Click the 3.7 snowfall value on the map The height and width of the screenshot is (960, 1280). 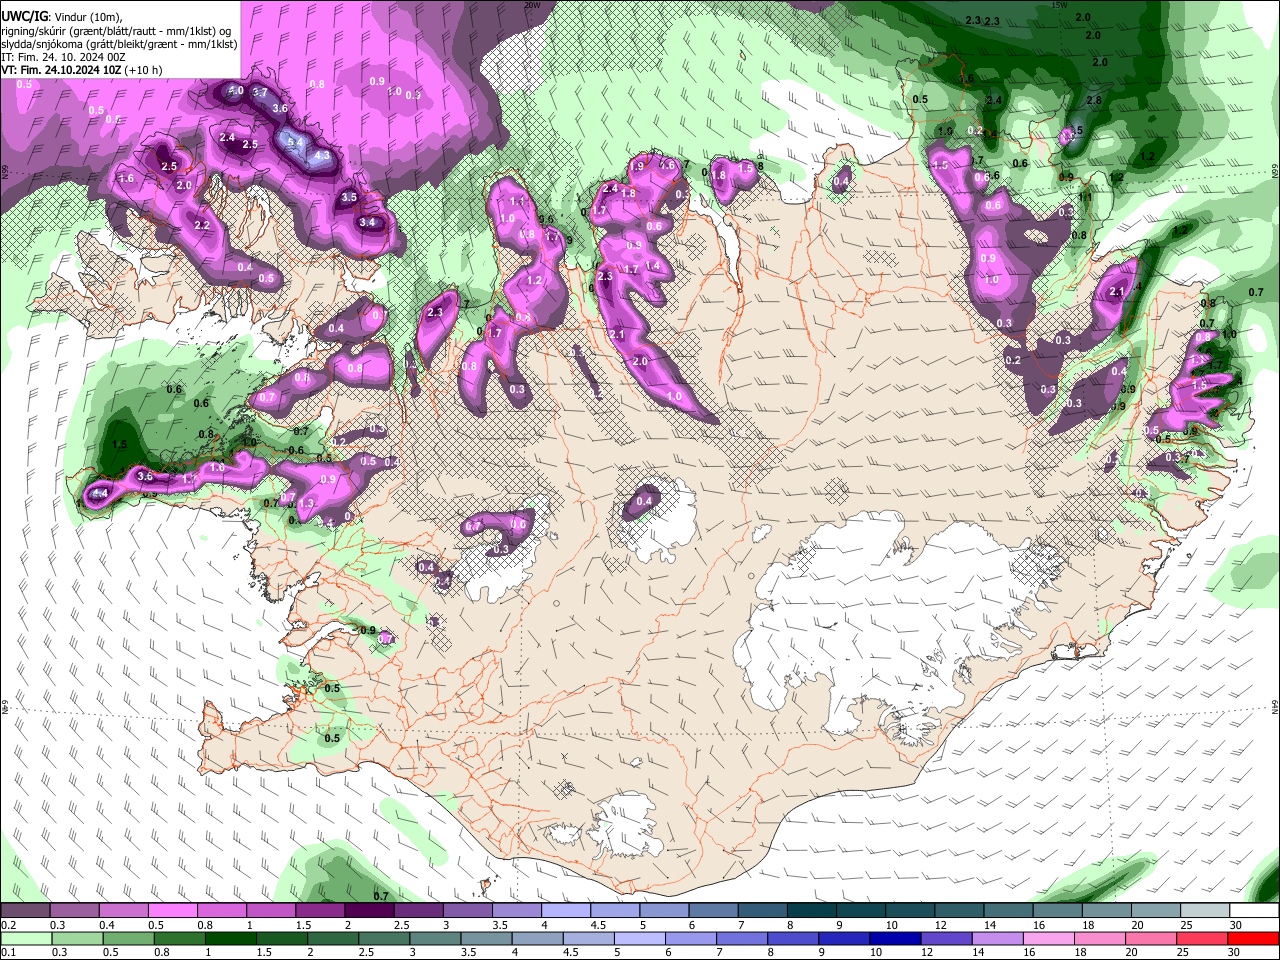coord(260,92)
